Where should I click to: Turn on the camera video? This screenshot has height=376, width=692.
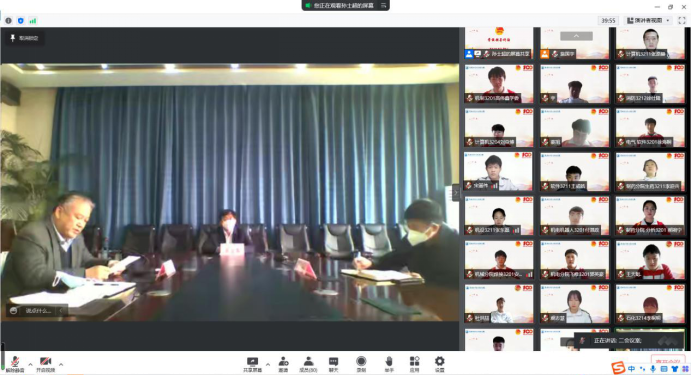[x=45, y=364]
